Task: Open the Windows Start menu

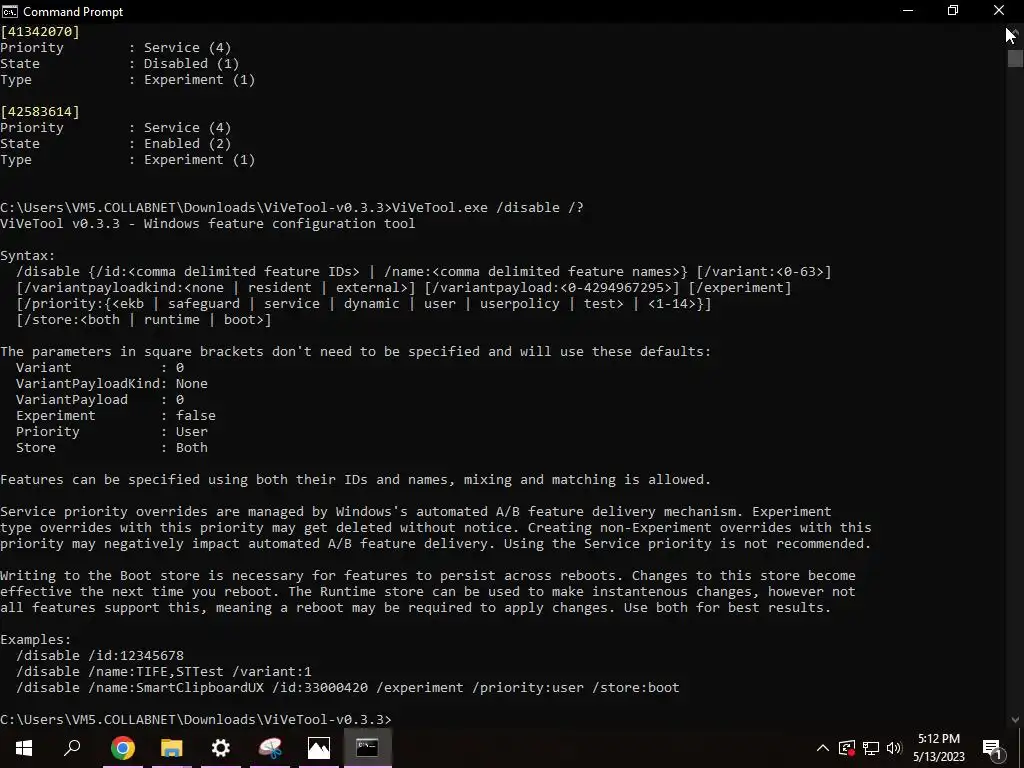Action: pyautogui.click(x=24, y=748)
